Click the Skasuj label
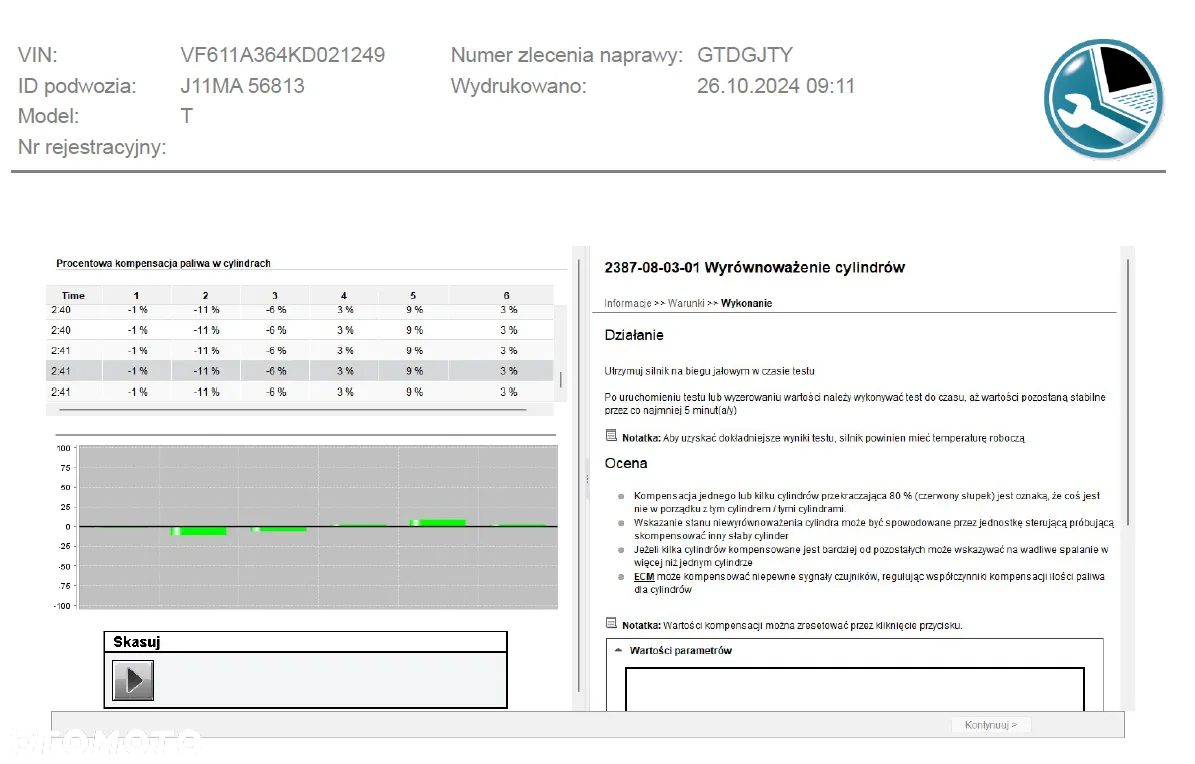1195x764 pixels. point(137,642)
